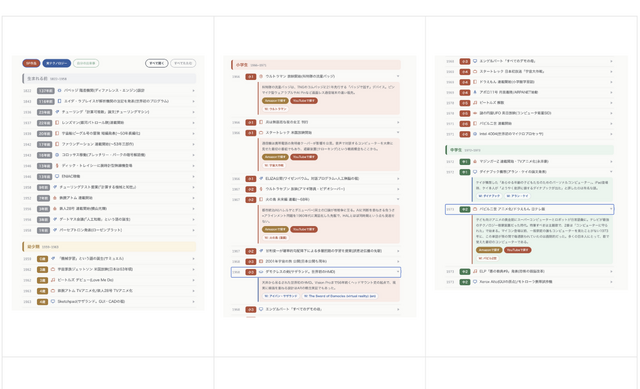
Task: Click the music icon beside ELP entry
Action: pyautogui.click(x=475, y=271)
